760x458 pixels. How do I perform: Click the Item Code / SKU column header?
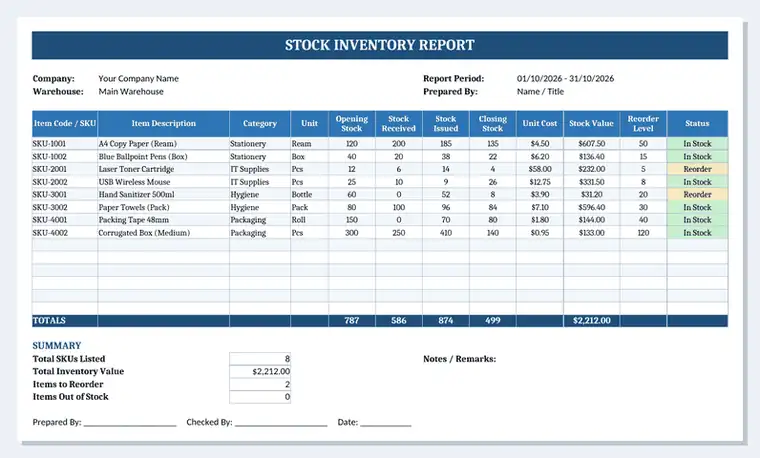point(65,124)
